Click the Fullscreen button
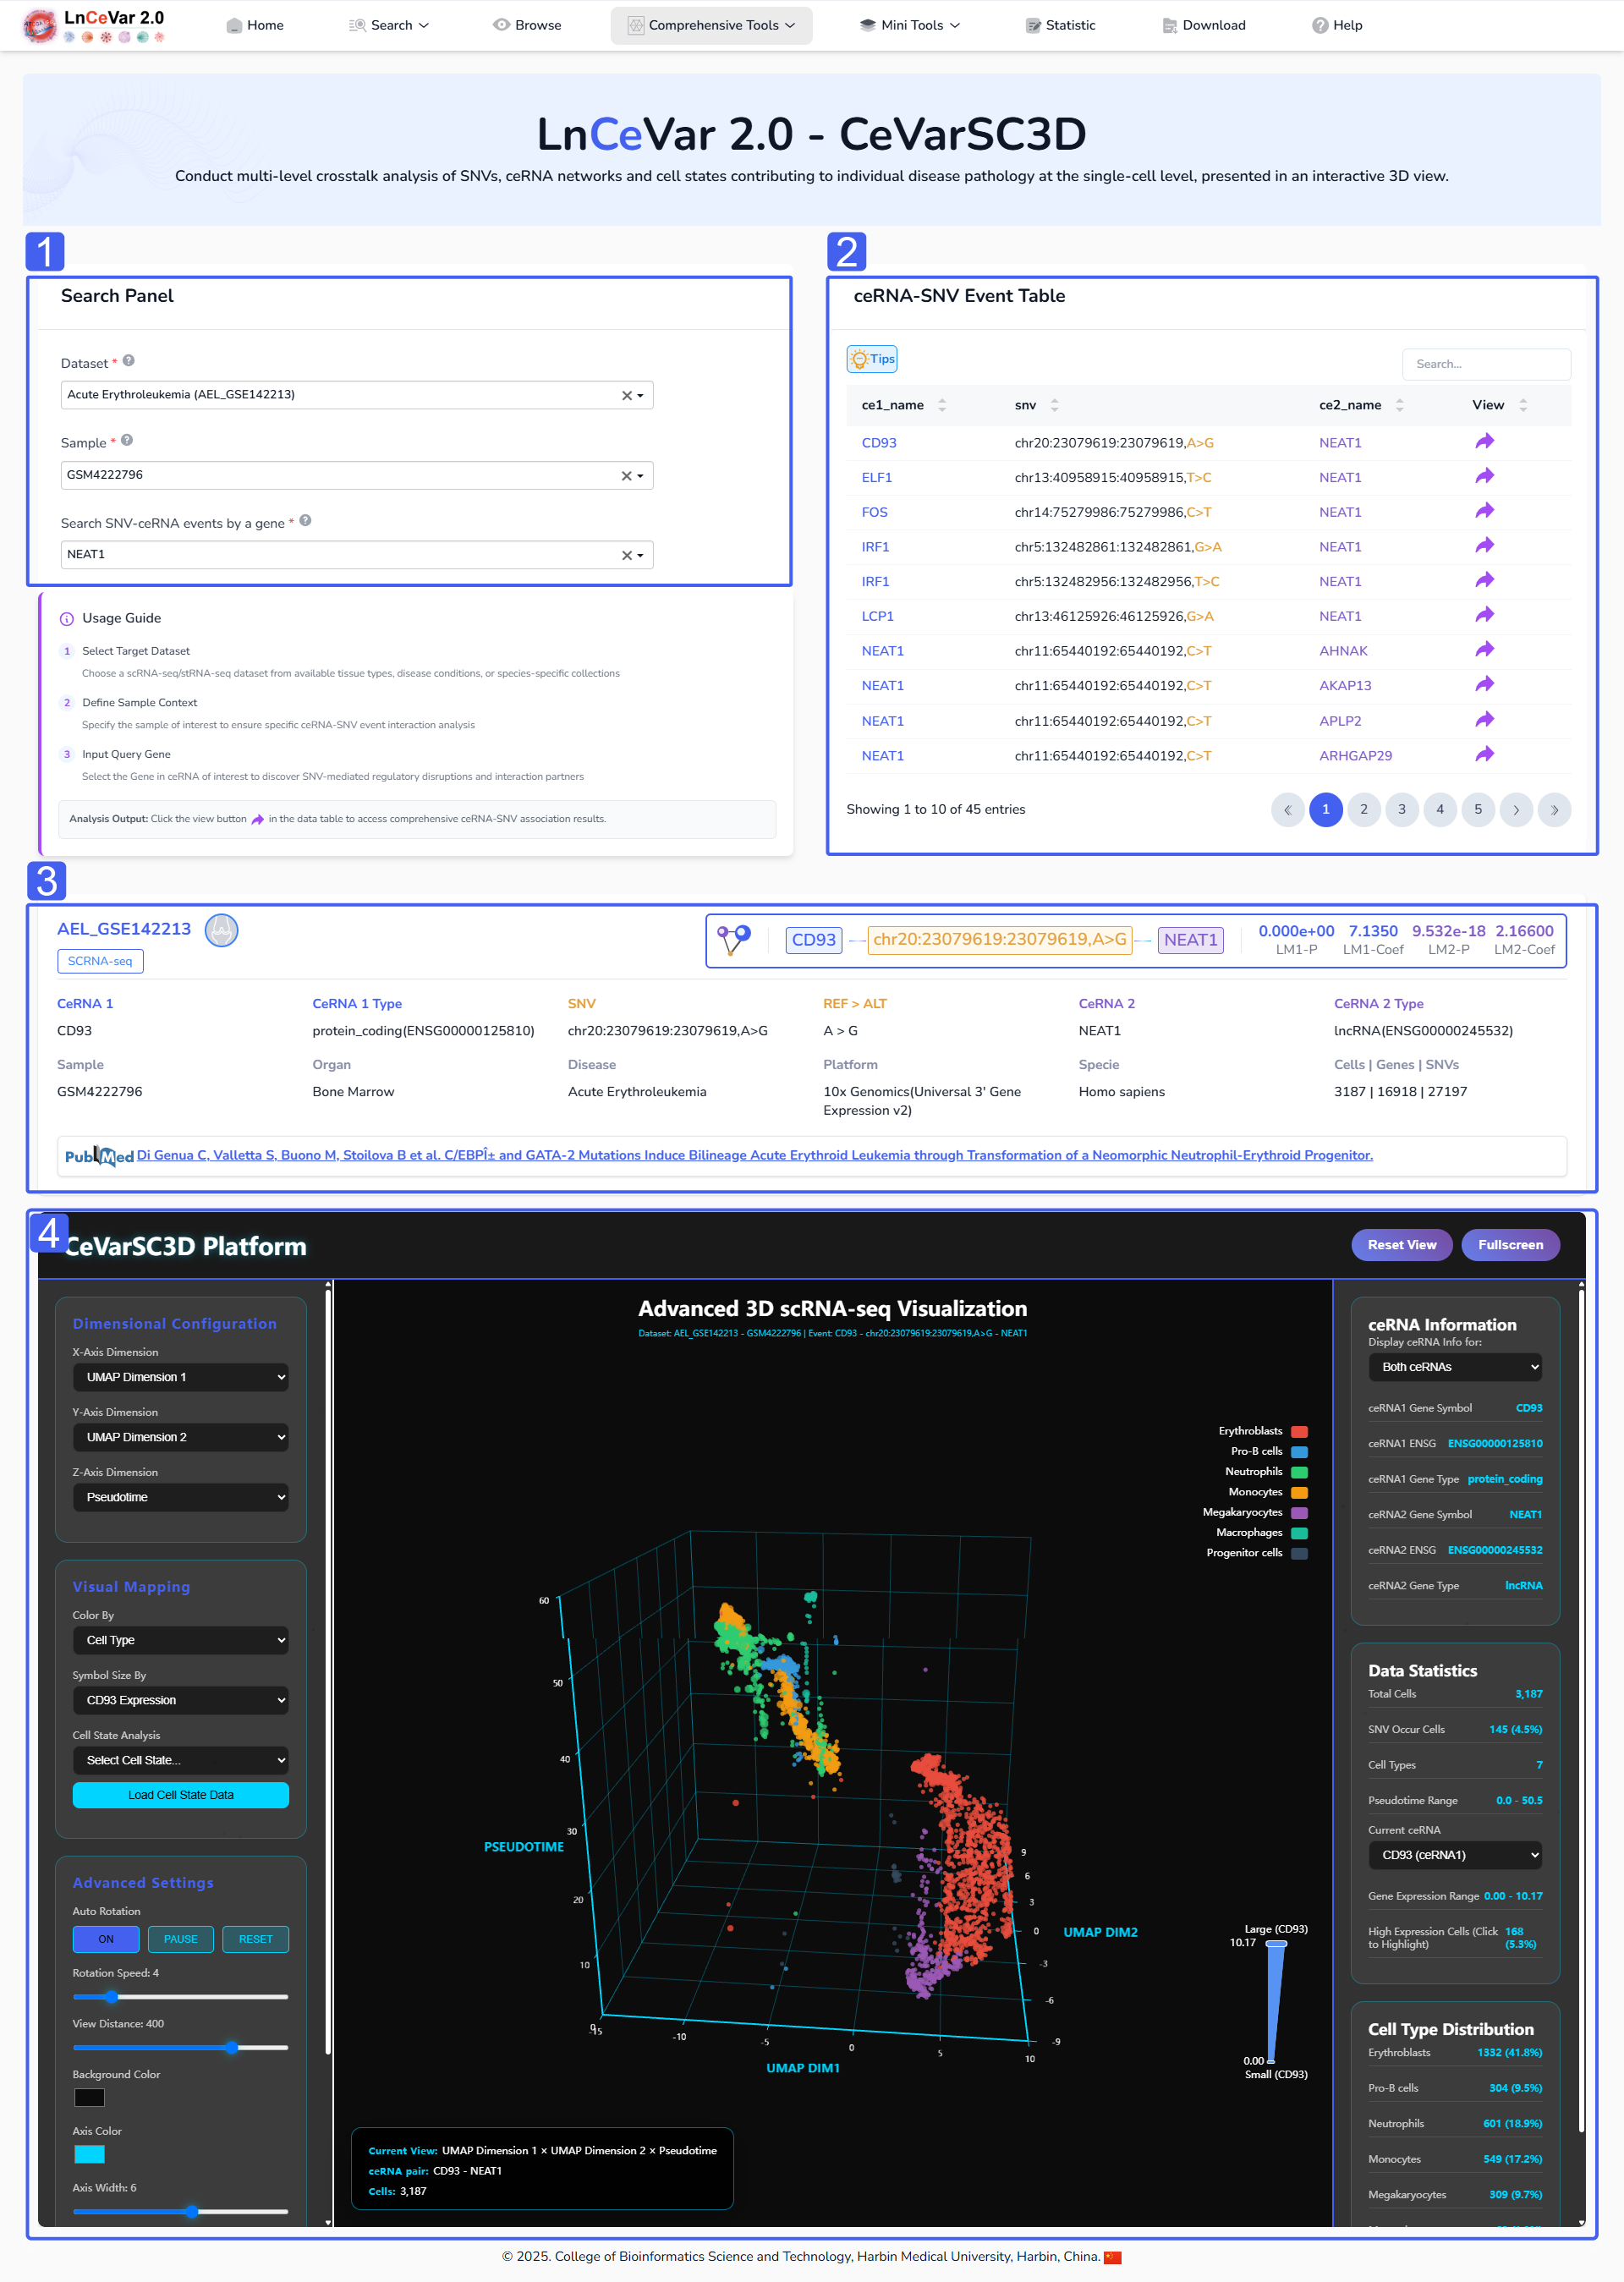1624x2282 pixels. point(1509,1245)
